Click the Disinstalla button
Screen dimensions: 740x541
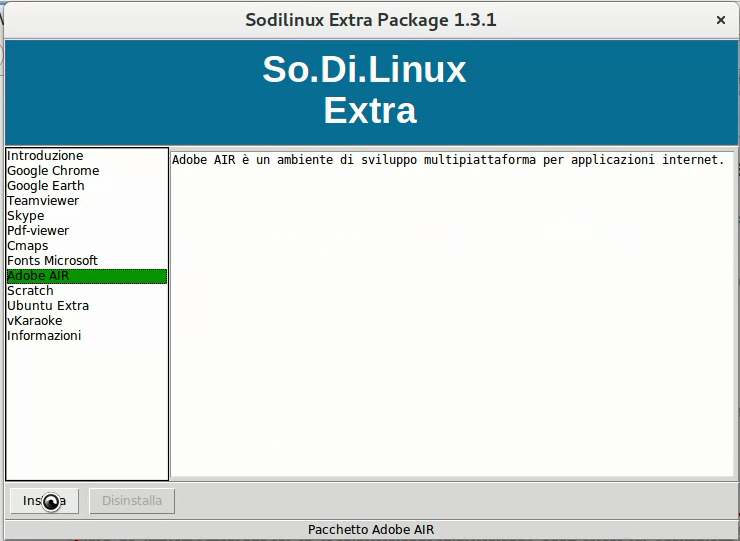(x=132, y=500)
